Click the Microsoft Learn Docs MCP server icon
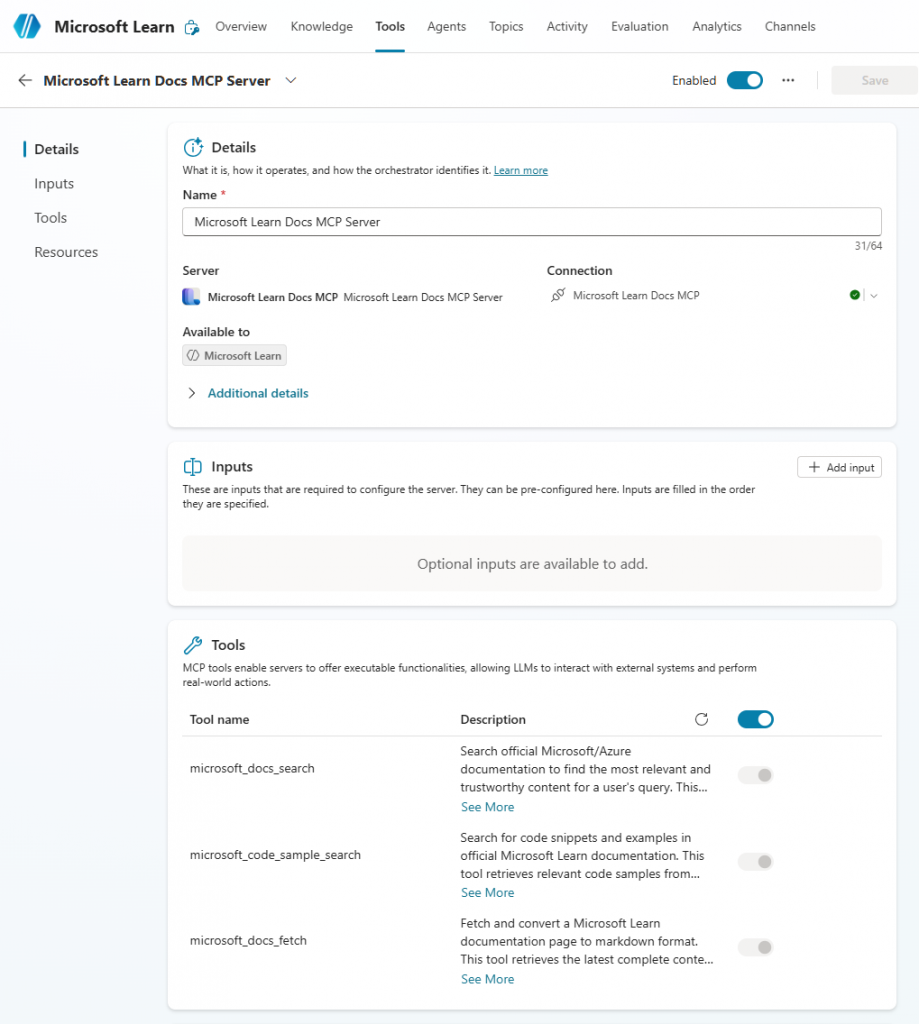Viewport: 919px width, 1024px height. (x=191, y=294)
